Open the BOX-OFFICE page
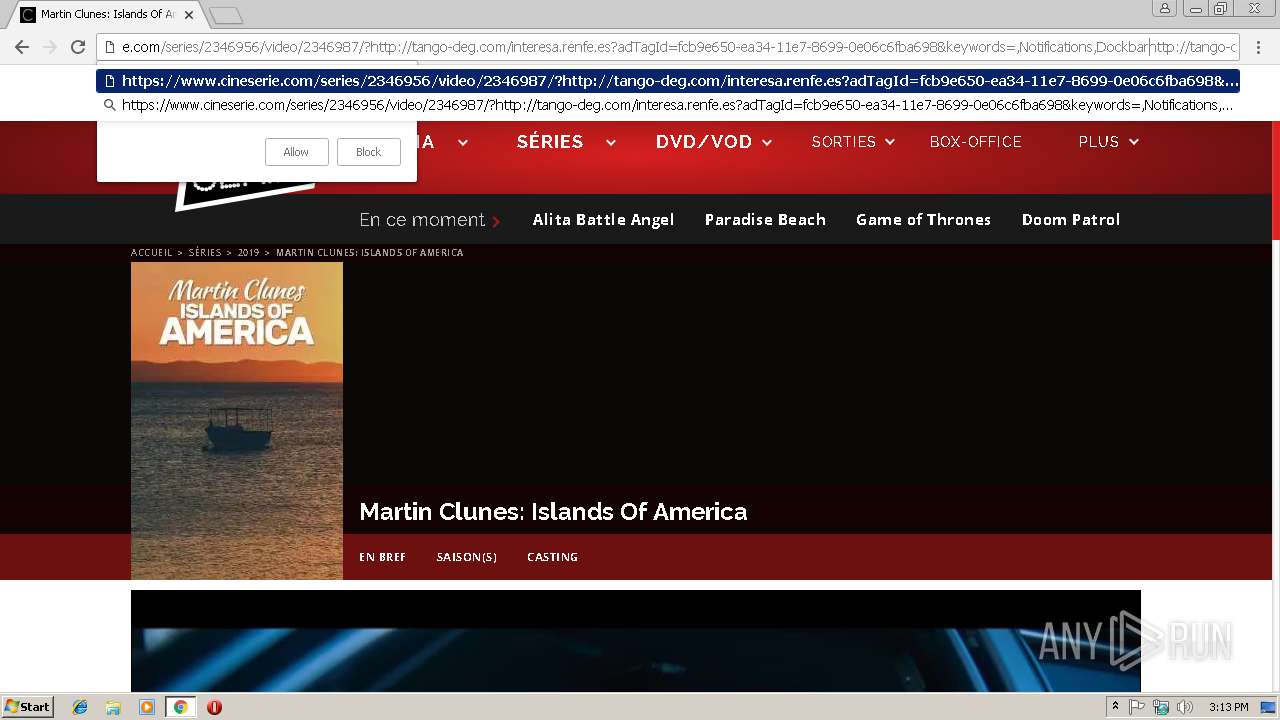This screenshot has width=1280, height=720. 975,142
